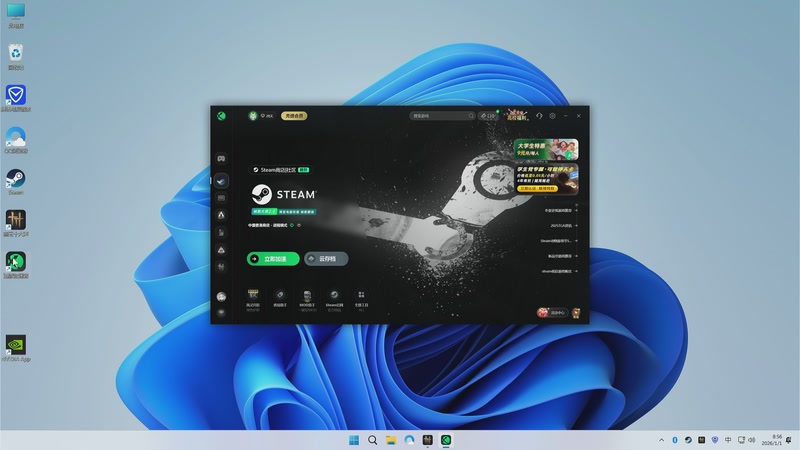Click the mascot icon in window bottom-right corner

click(x=576, y=312)
